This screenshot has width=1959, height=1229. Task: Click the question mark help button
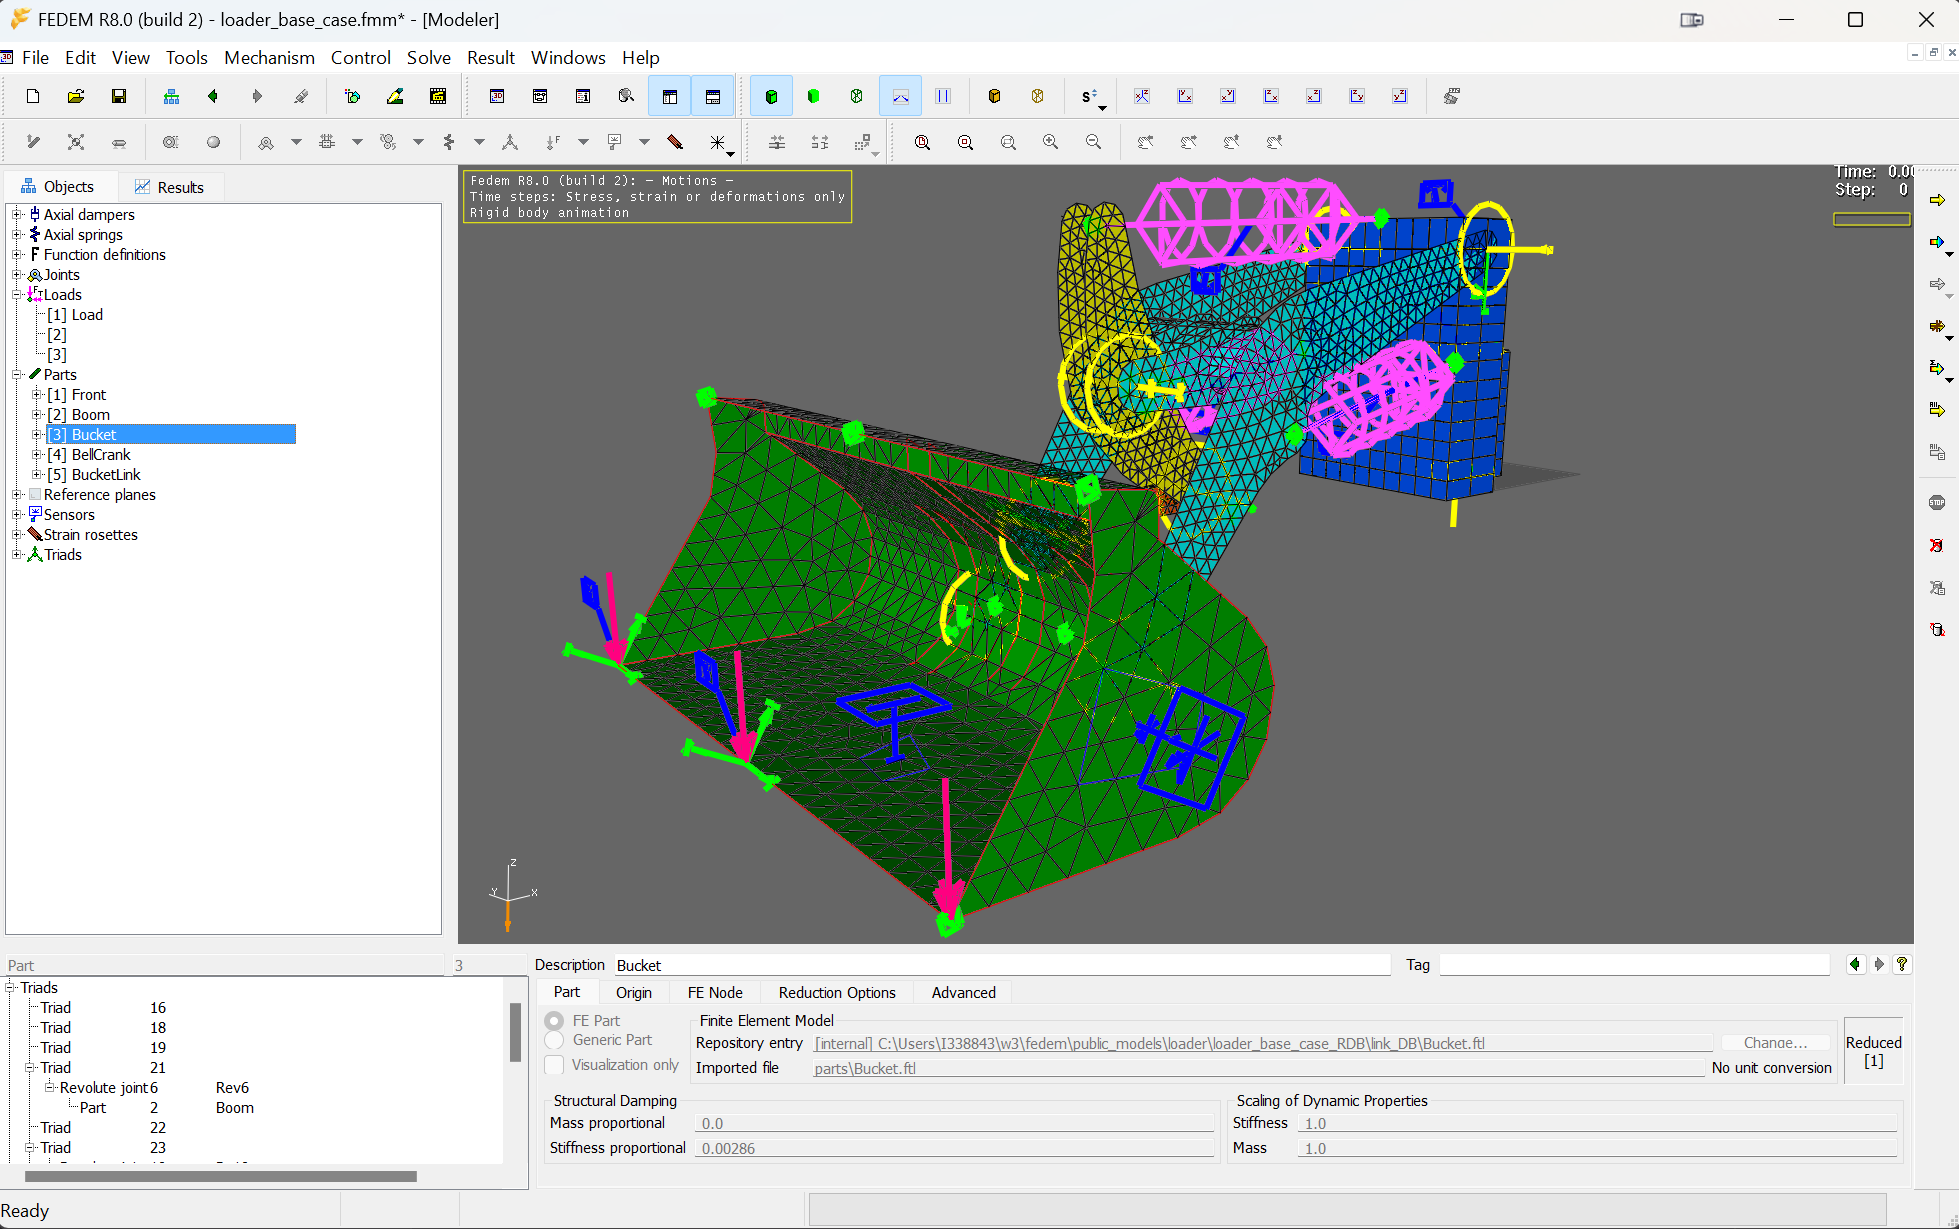1902,964
